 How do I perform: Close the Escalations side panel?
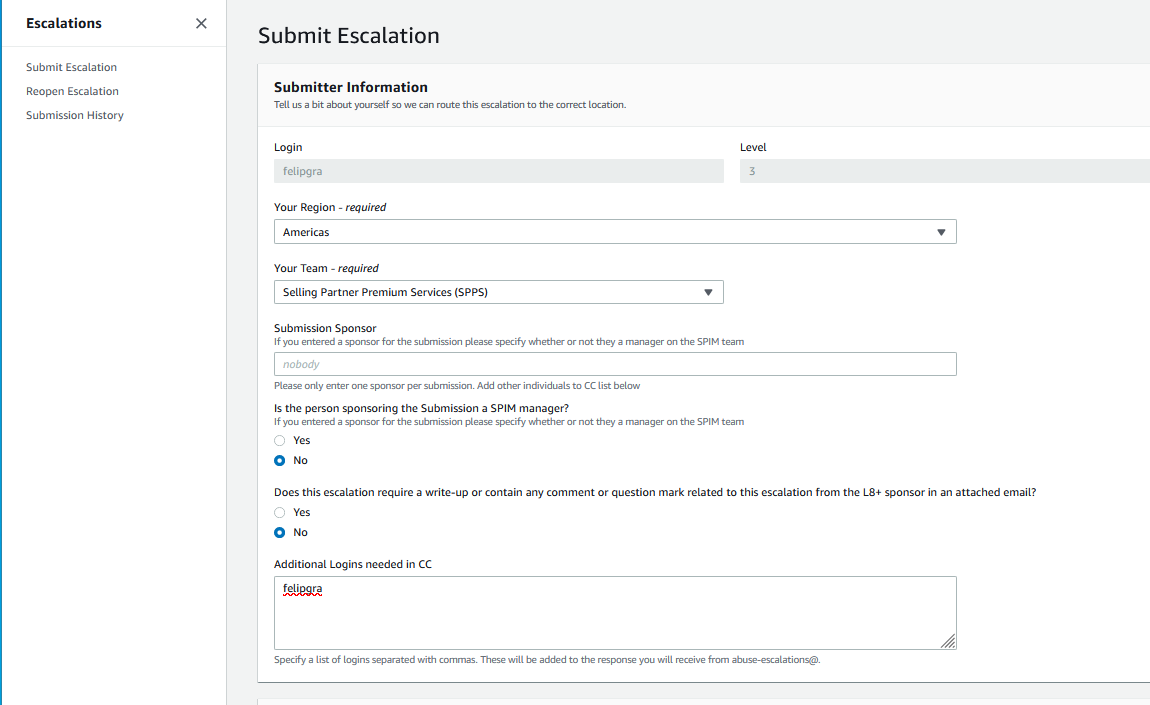pyautogui.click(x=201, y=24)
